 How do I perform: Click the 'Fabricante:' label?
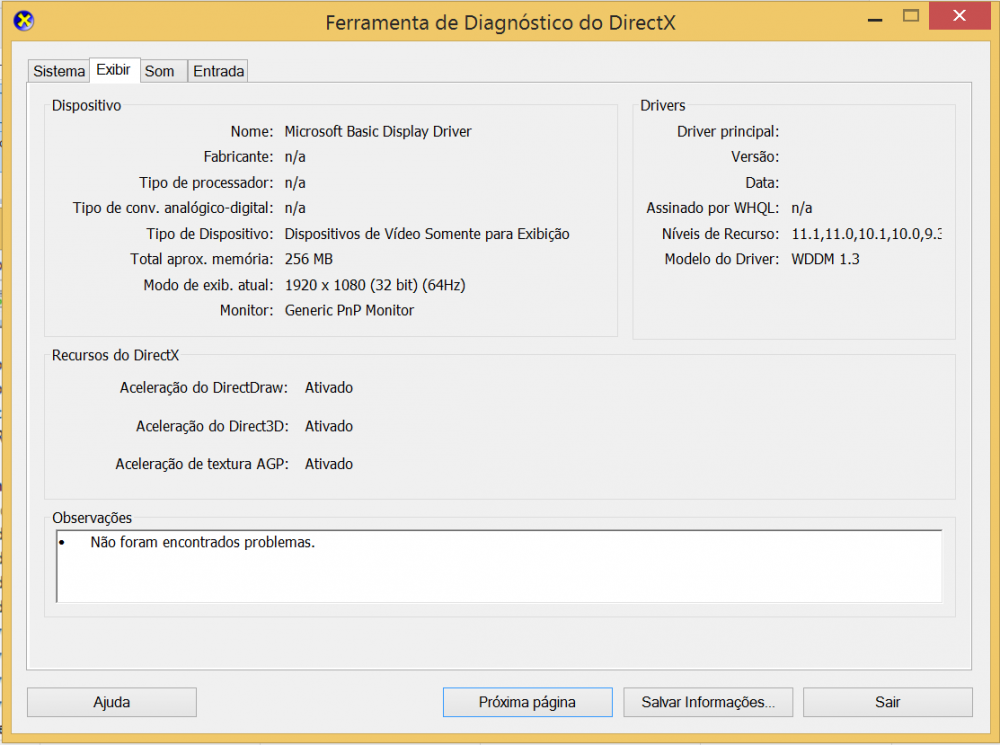point(239,157)
